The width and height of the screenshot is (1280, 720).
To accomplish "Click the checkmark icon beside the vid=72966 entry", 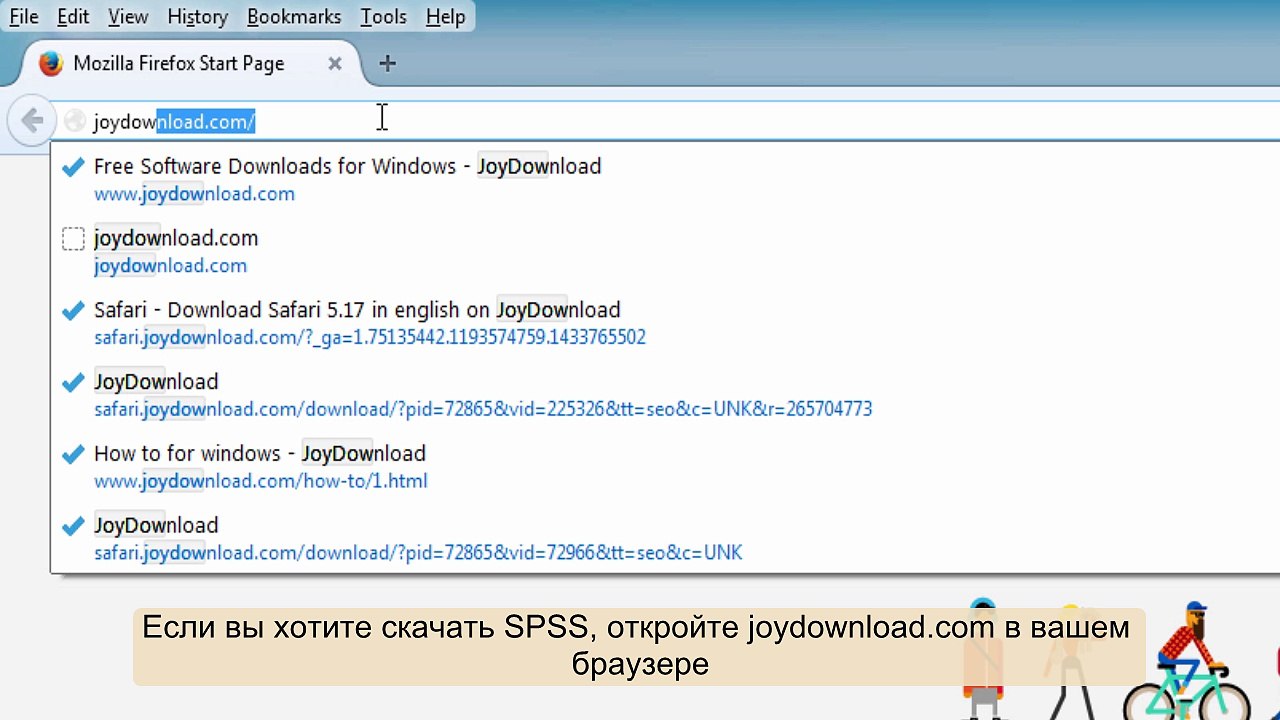I will [x=73, y=527].
